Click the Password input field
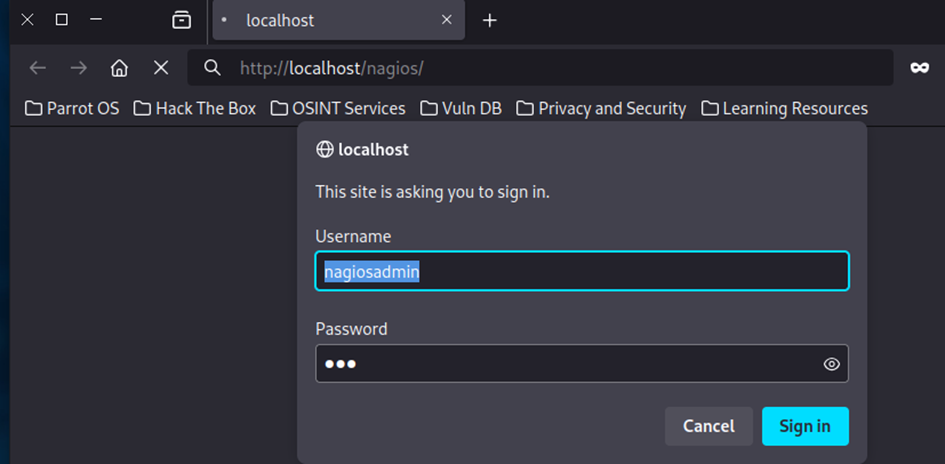This screenshot has width=945, height=464. (565, 364)
